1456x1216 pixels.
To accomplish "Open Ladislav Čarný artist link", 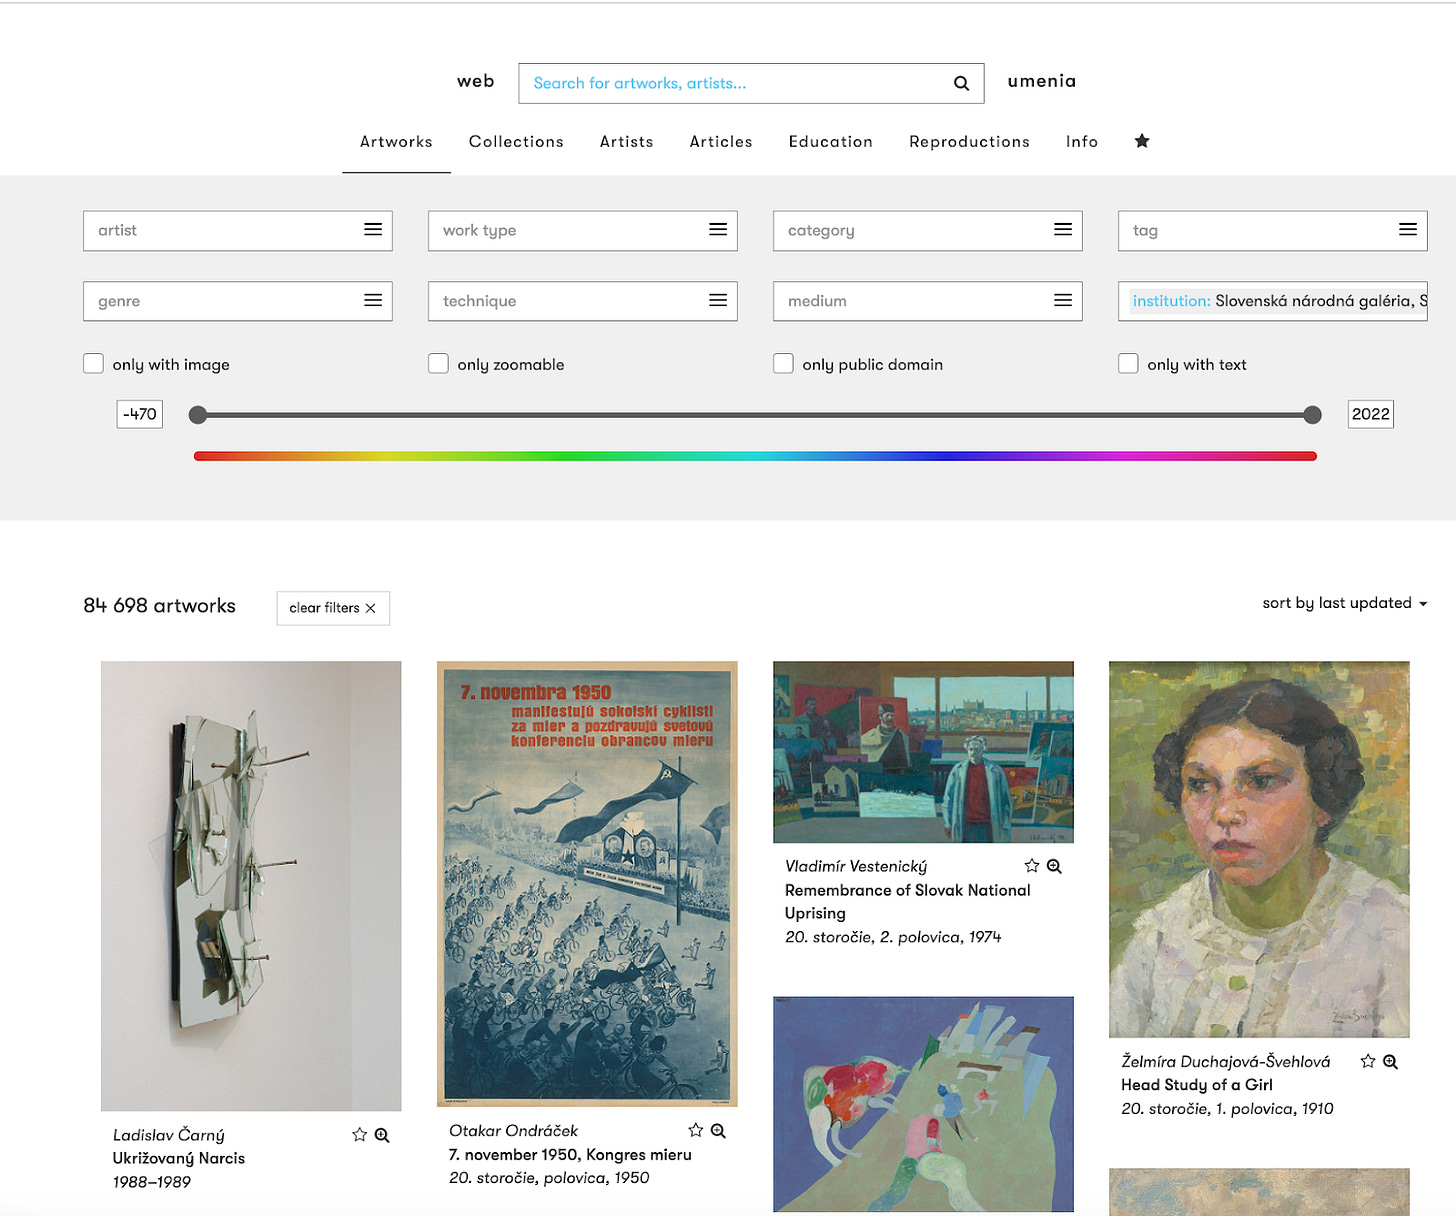I will [x=169, y=1135].
